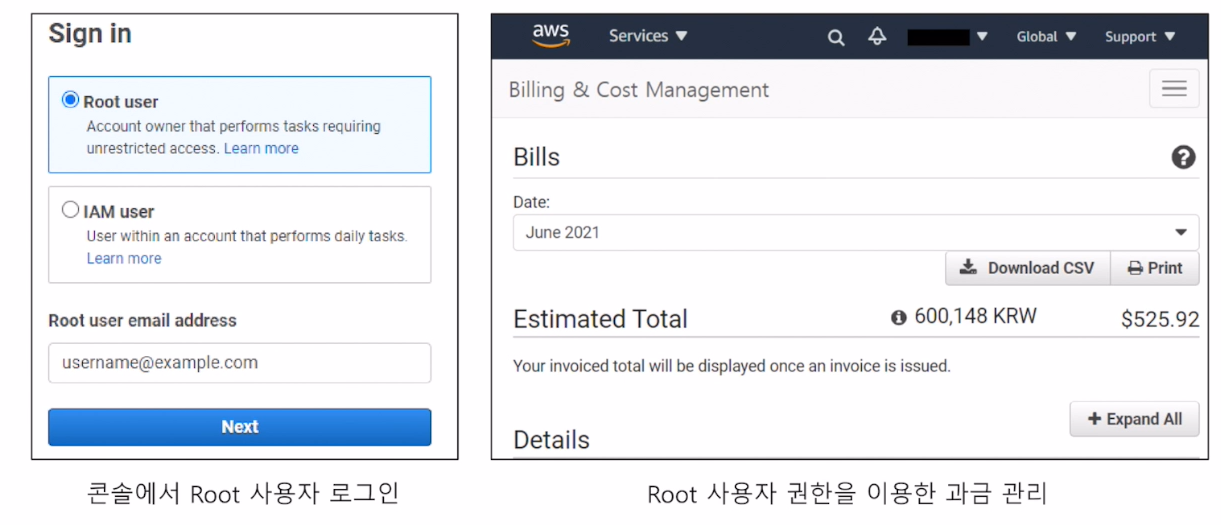This screenshot has width=1221, height=525.
Task: Click the info icon beside 600,148 KRW
Action: click(898, 317)
